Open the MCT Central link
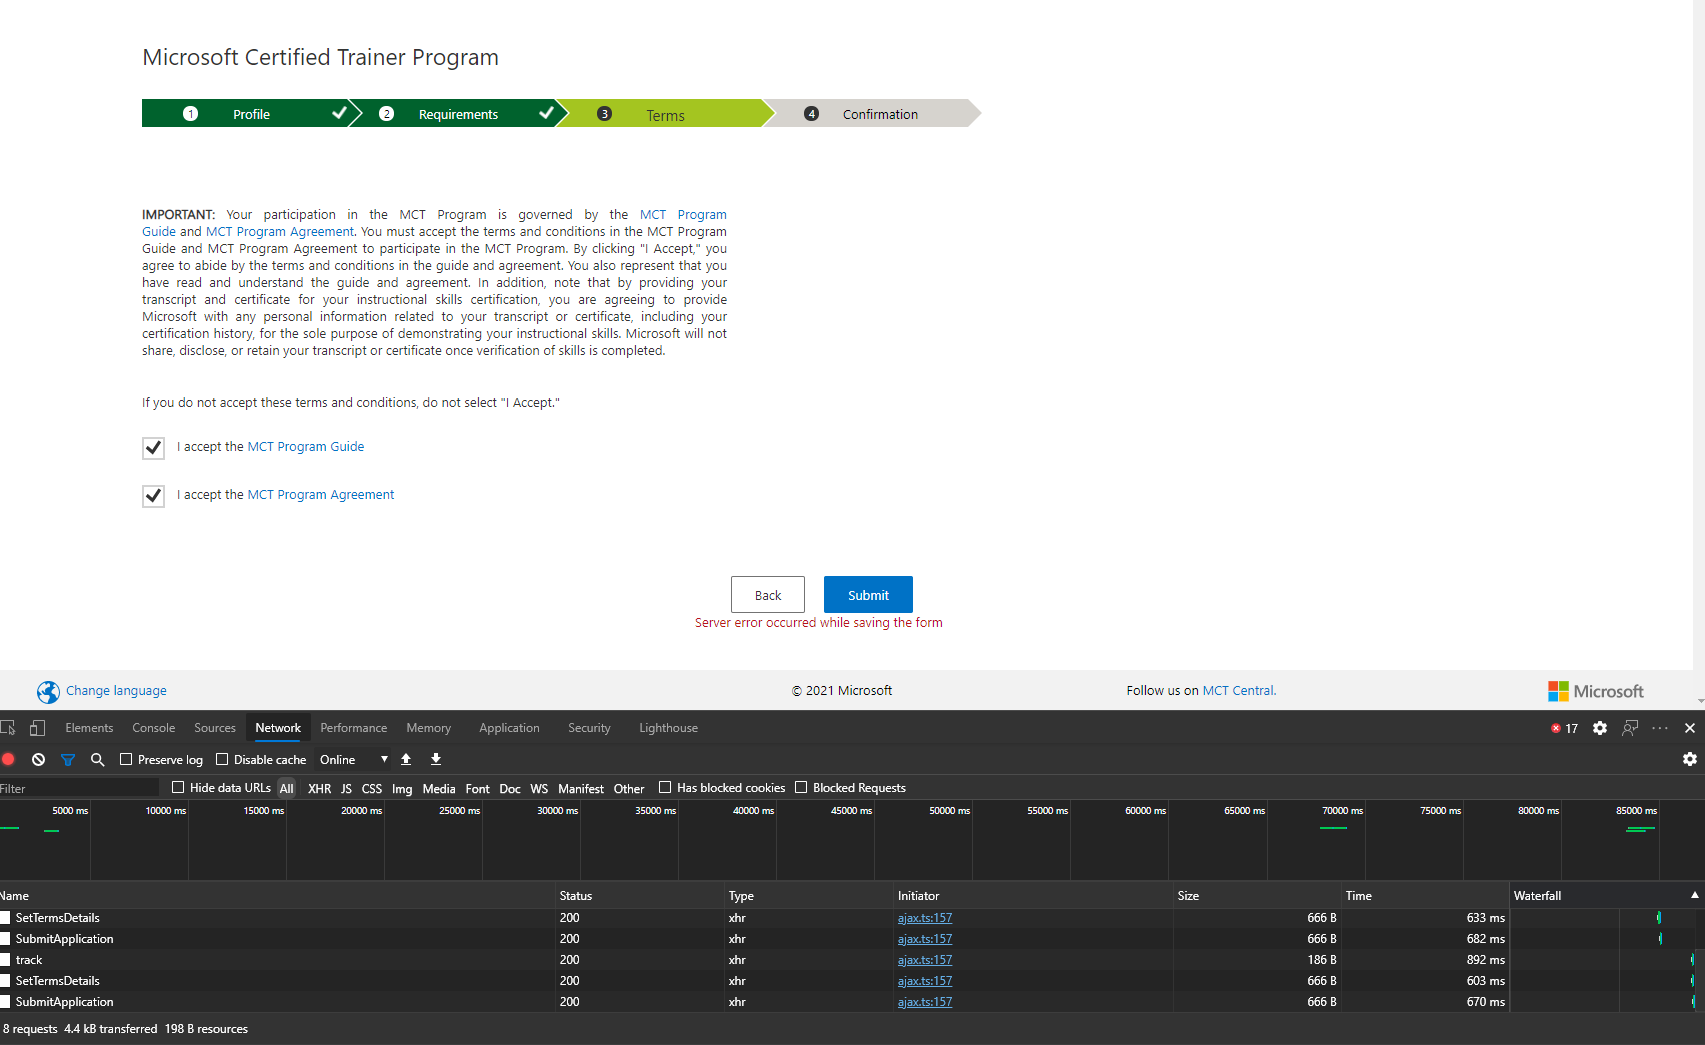1705x1045 pixels. pos(1238,691)
